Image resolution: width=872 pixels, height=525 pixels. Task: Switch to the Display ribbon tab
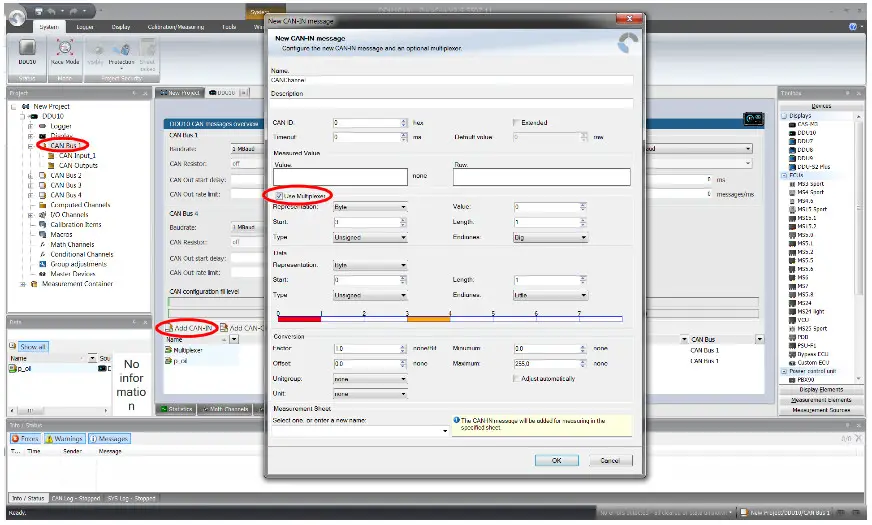click(x=121, y=27)
